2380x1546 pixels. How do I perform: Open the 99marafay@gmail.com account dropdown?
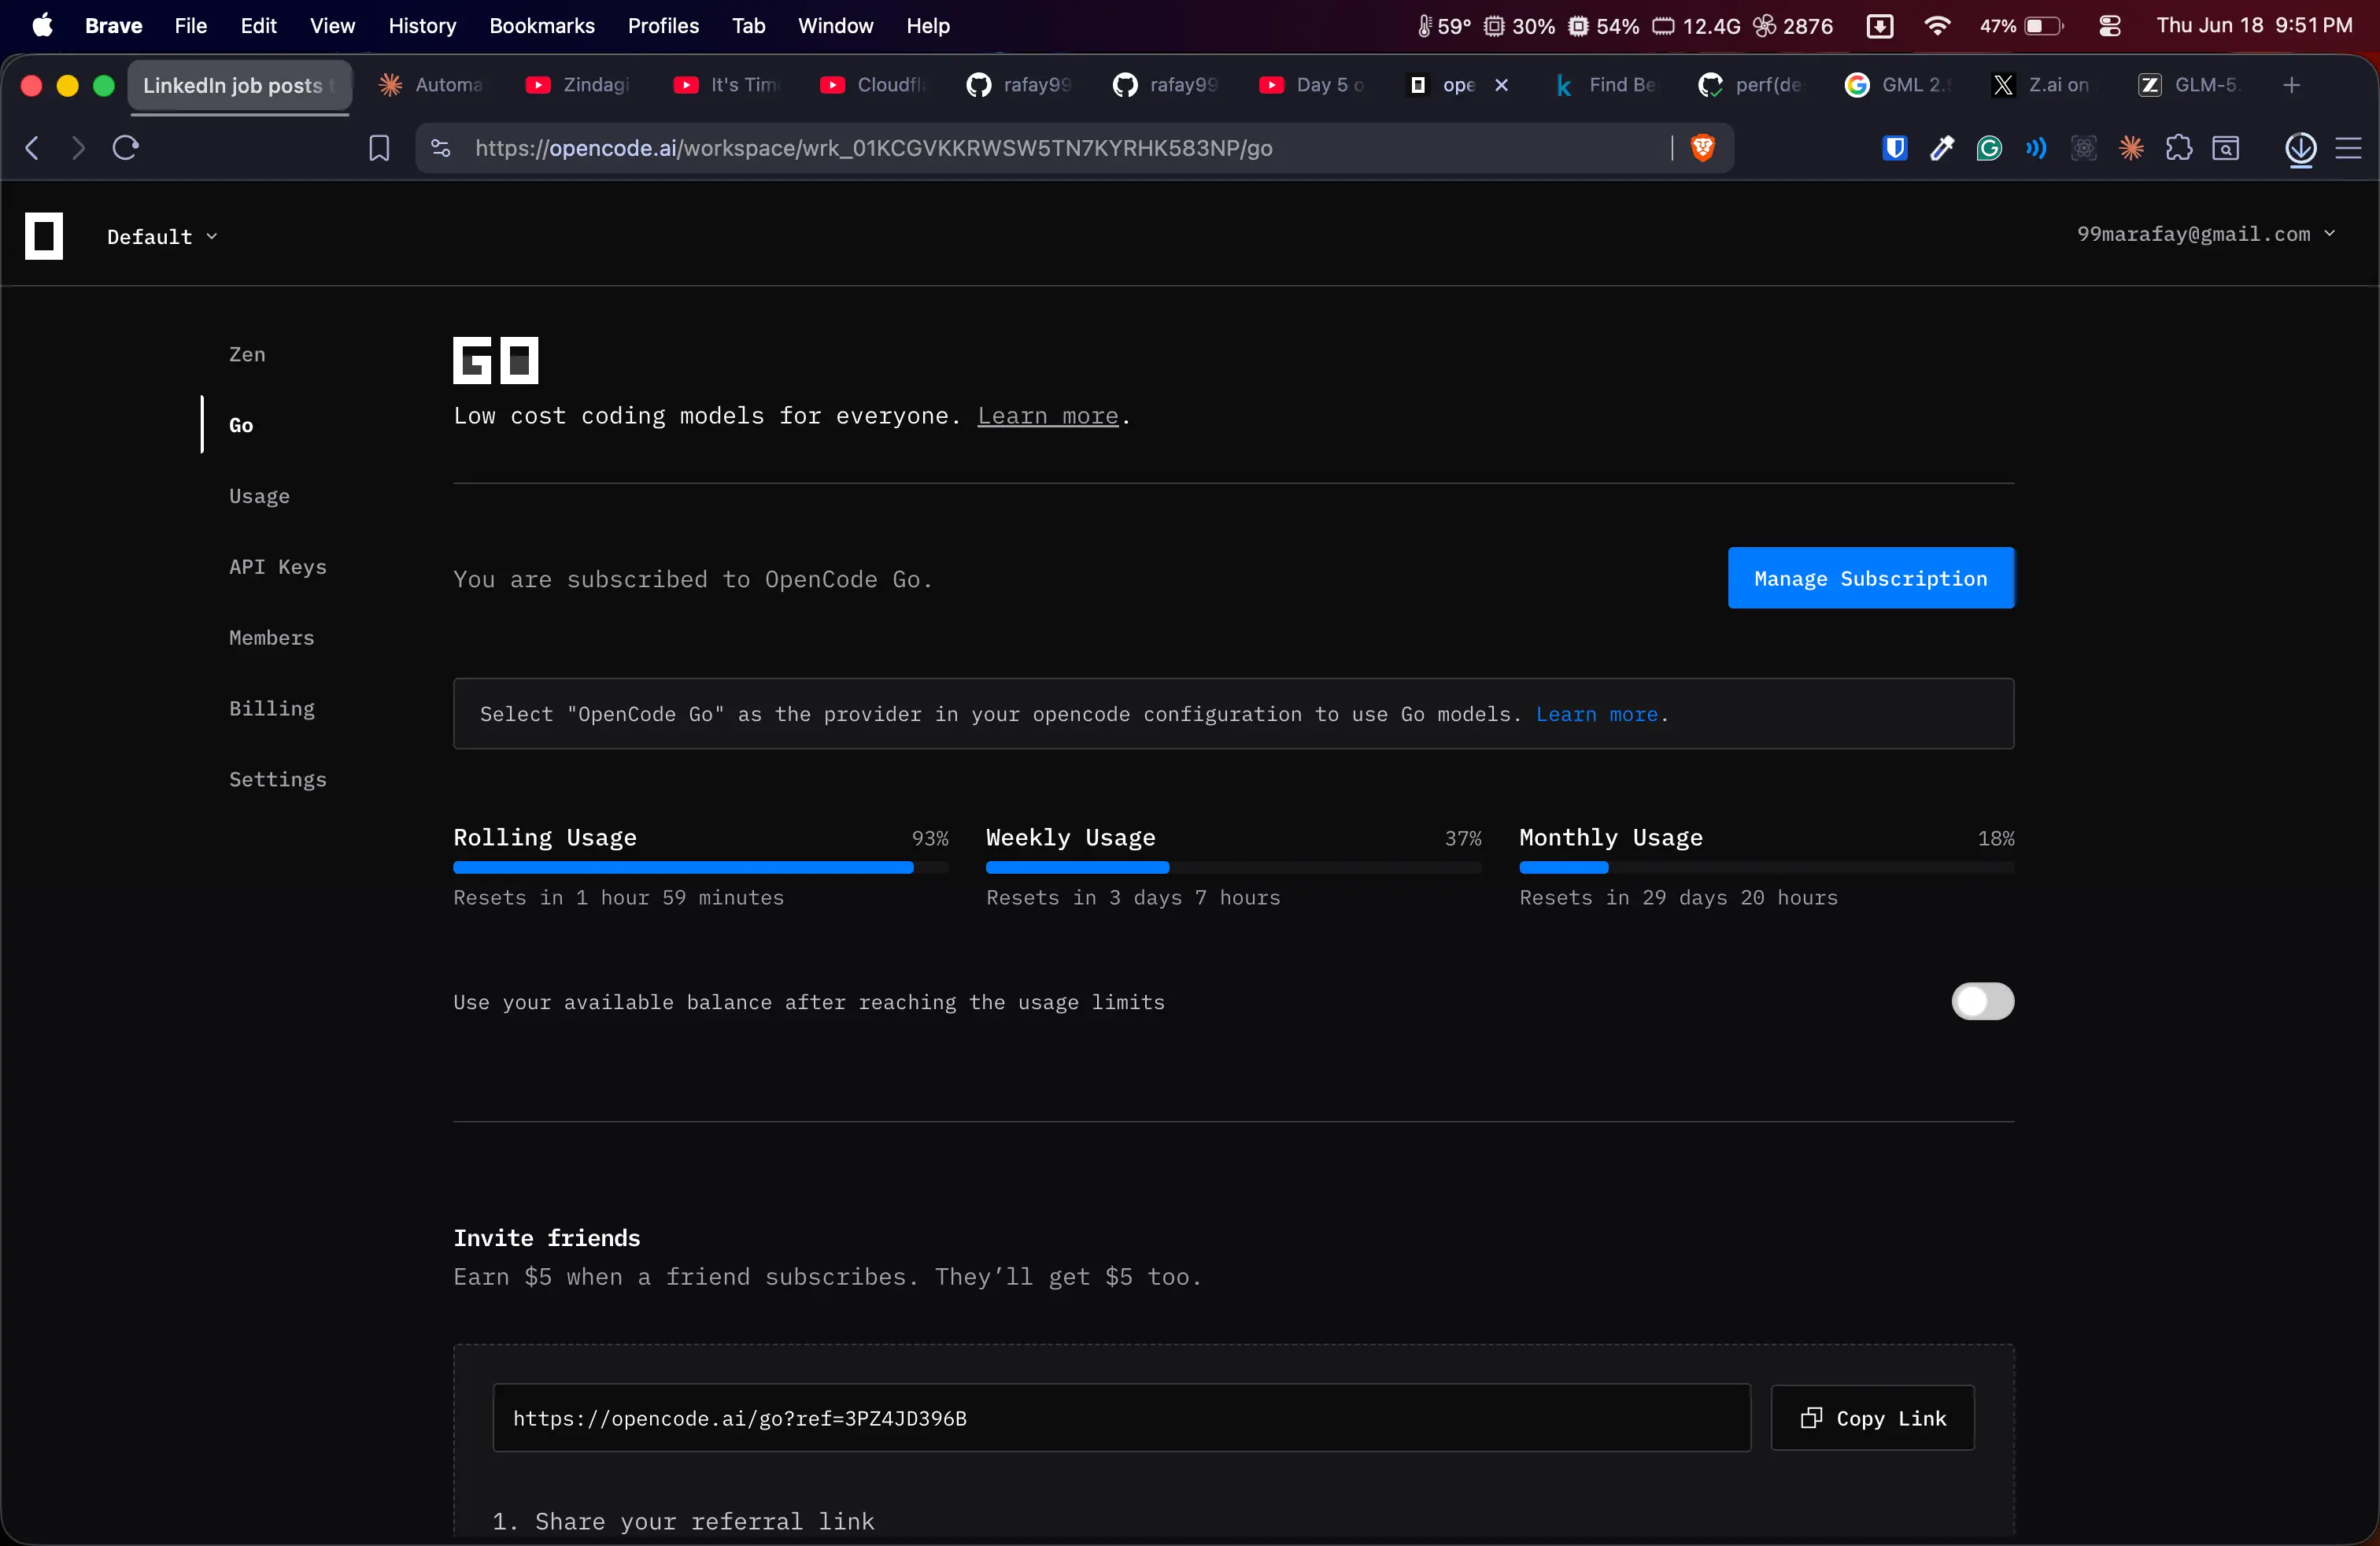2206,234
